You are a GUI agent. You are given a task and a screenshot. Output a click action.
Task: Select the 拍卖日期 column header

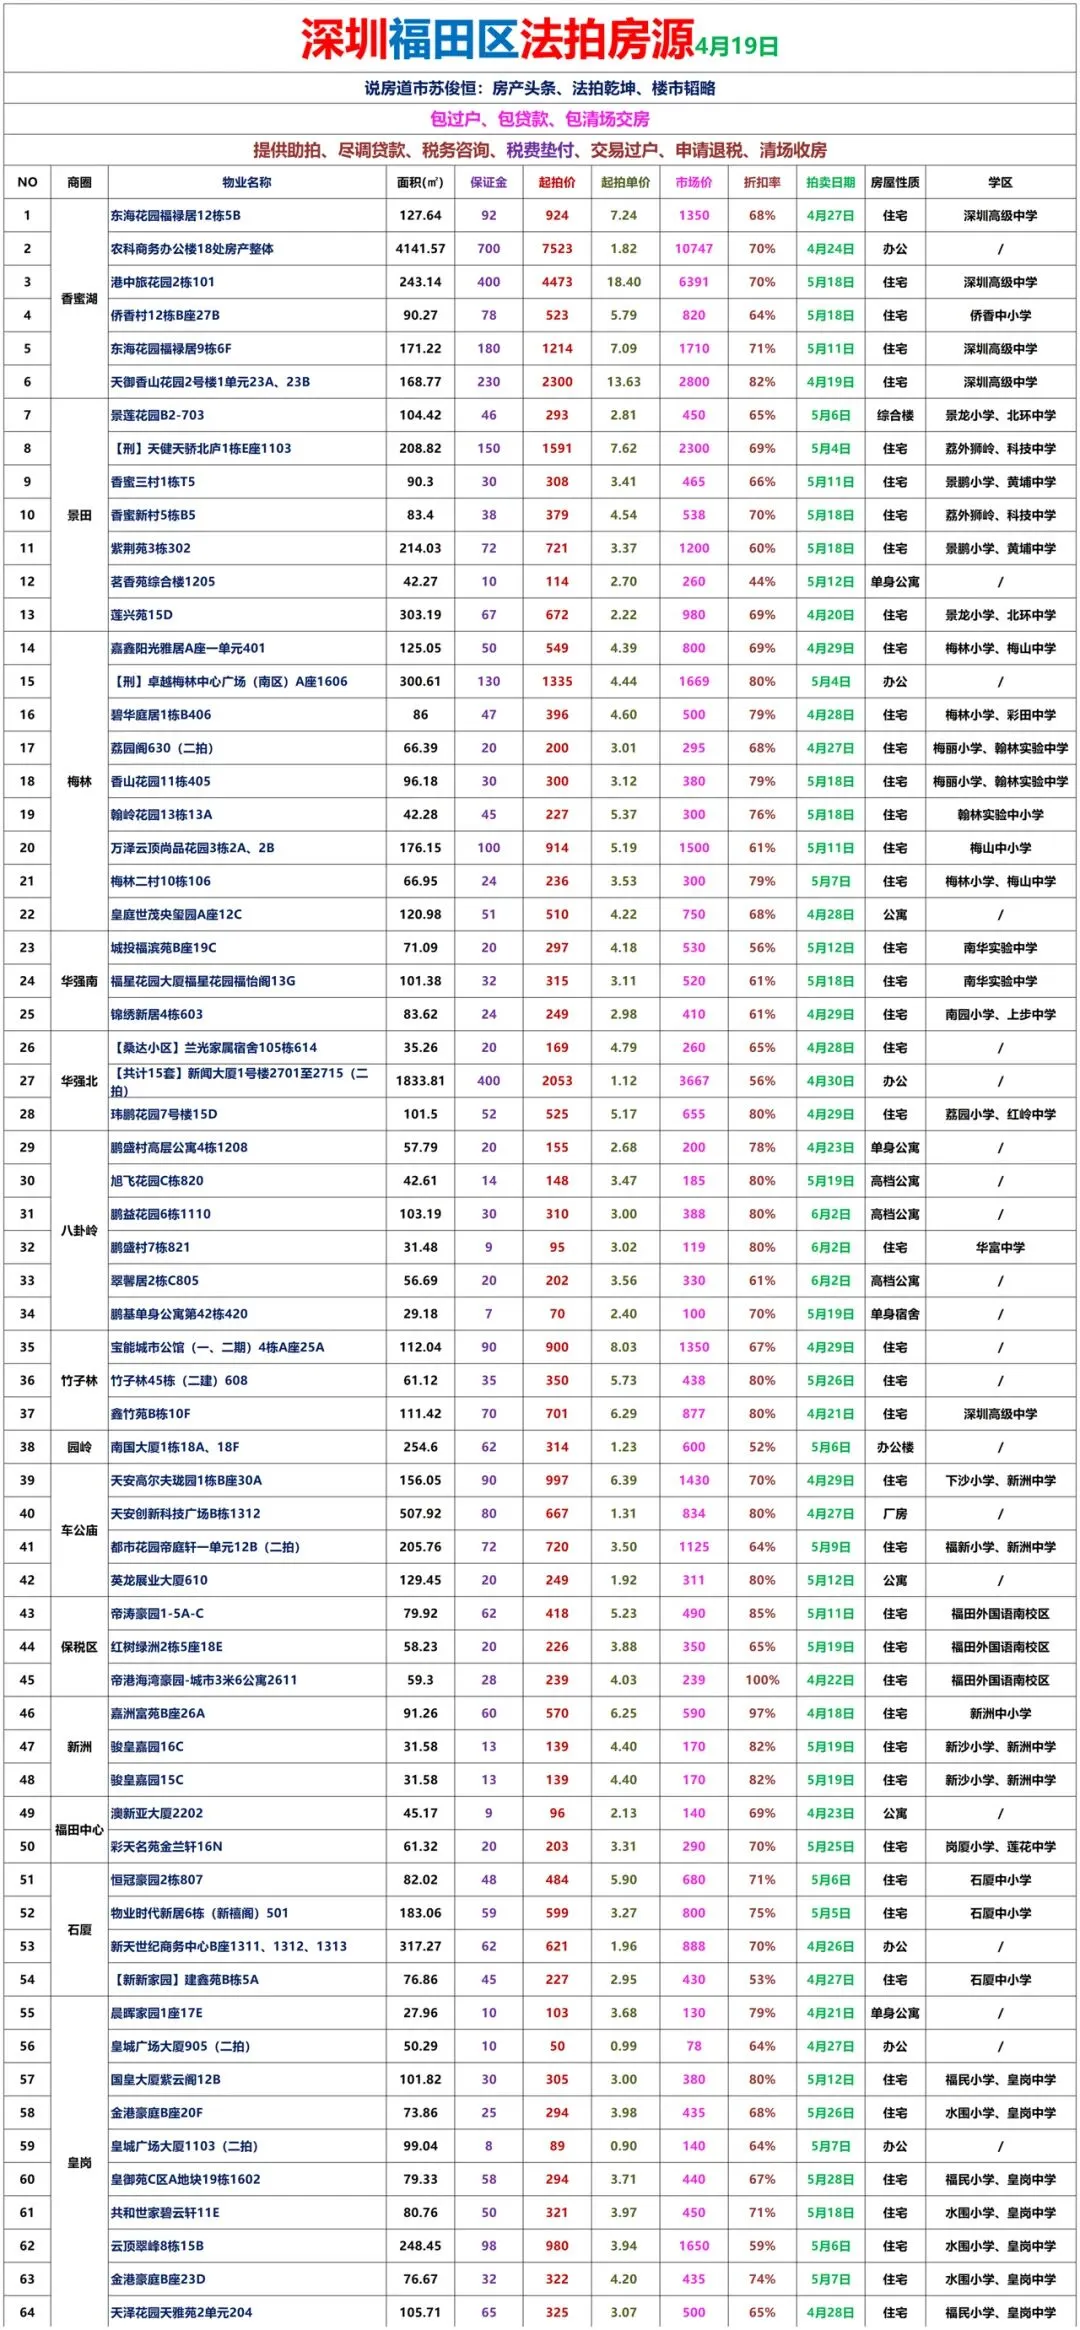click(831, 182)
